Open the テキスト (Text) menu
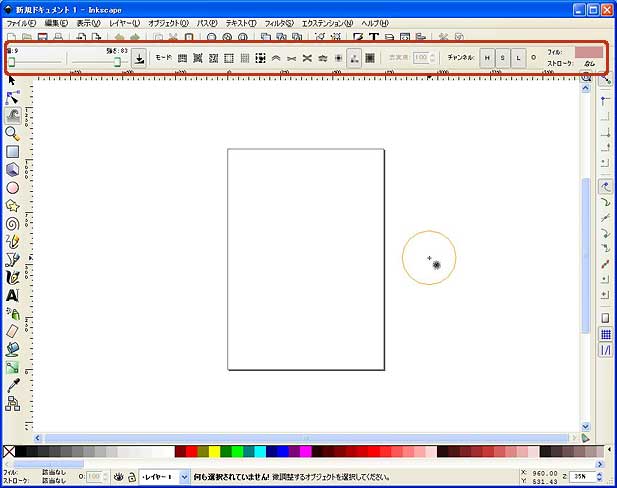The height and width of the screenshot is (488, 617). (x=241, y=23)
